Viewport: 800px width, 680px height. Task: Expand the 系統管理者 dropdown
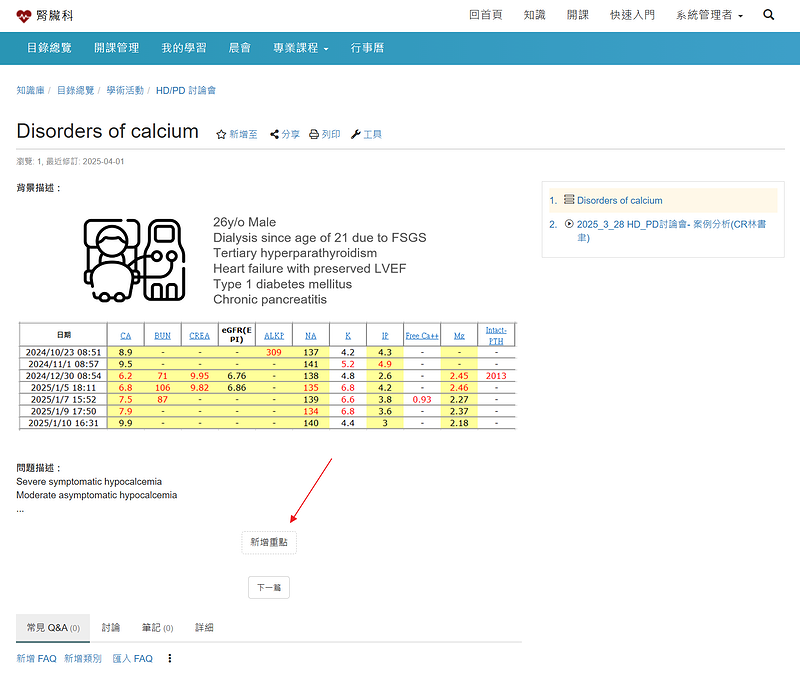(x=708, y=15)
